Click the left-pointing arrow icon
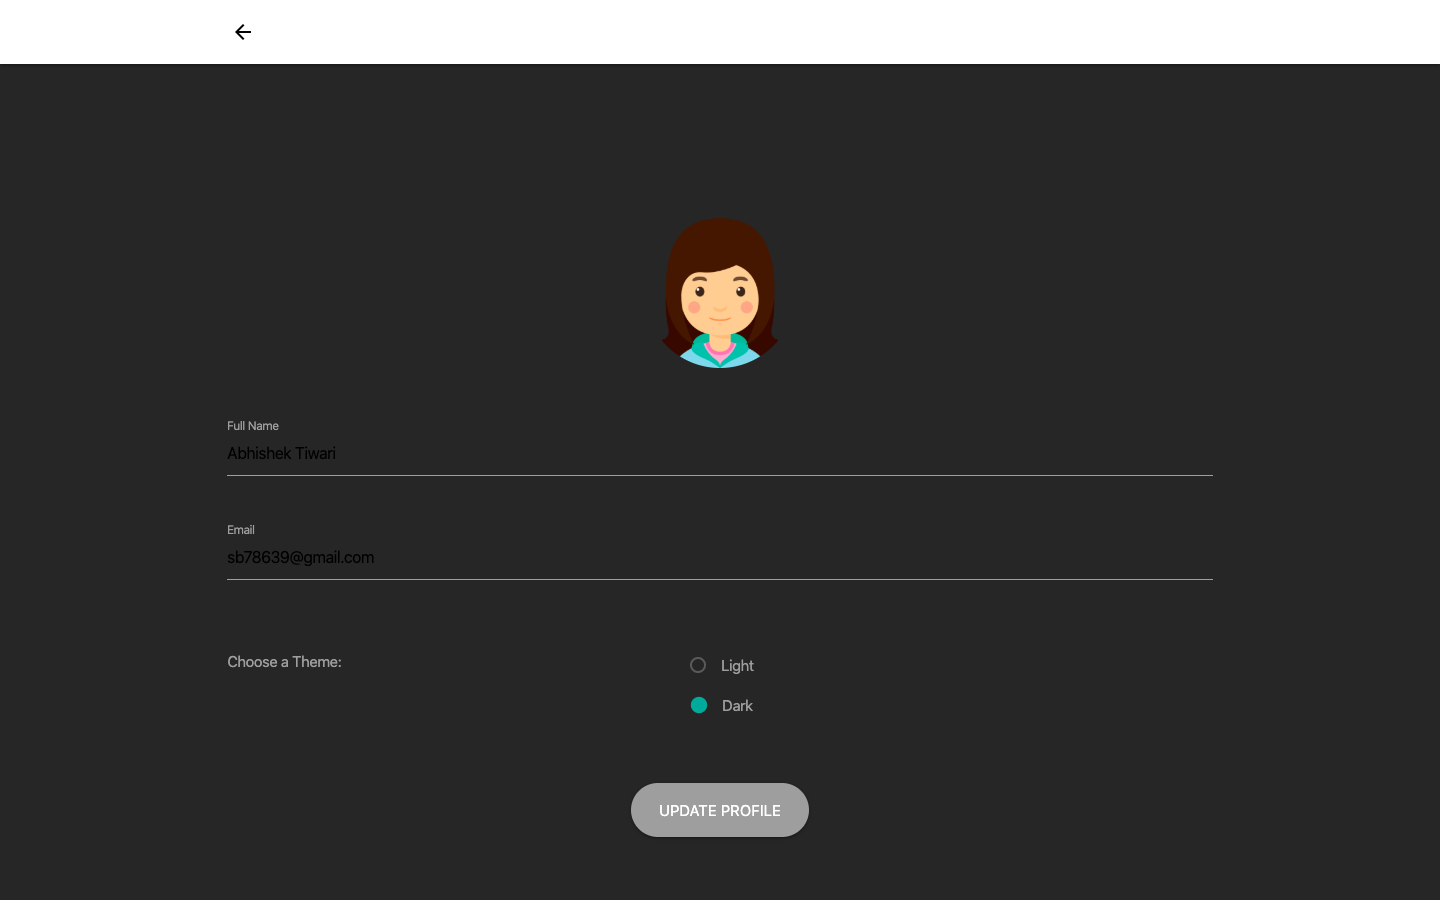Screen dimensions: 1440x900 pyautogui.click(x=243, y=32)
